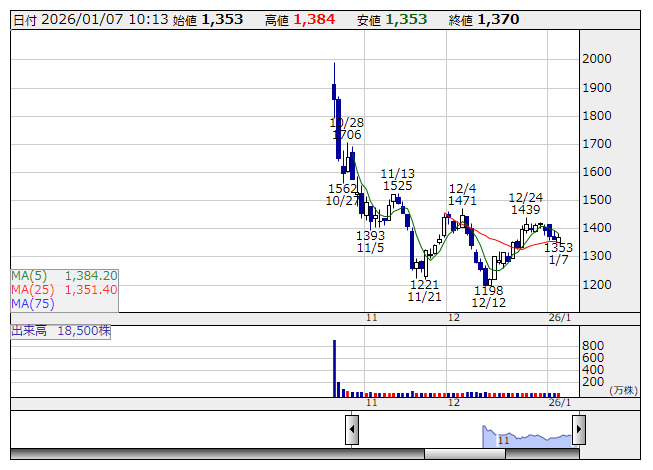This screenshot has width=653, height=470.
Task: Click the 1221 11/21 low annotation
Action: click(424, 291)
